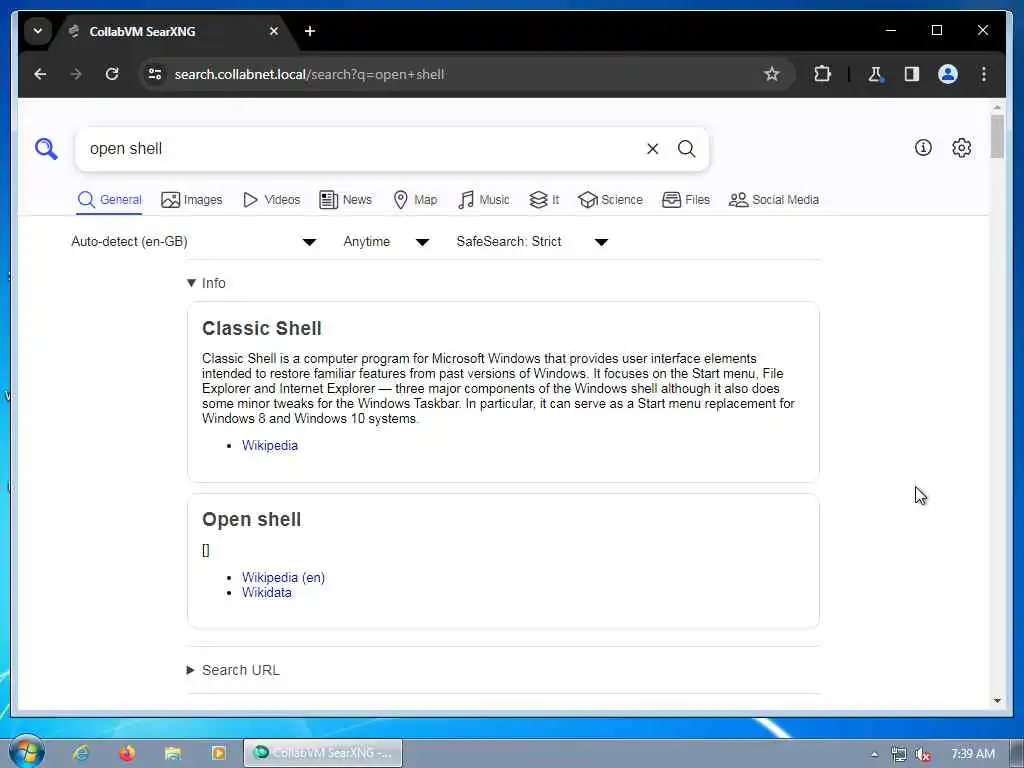Open Chrome's three-dot menu

click(984, 74)
